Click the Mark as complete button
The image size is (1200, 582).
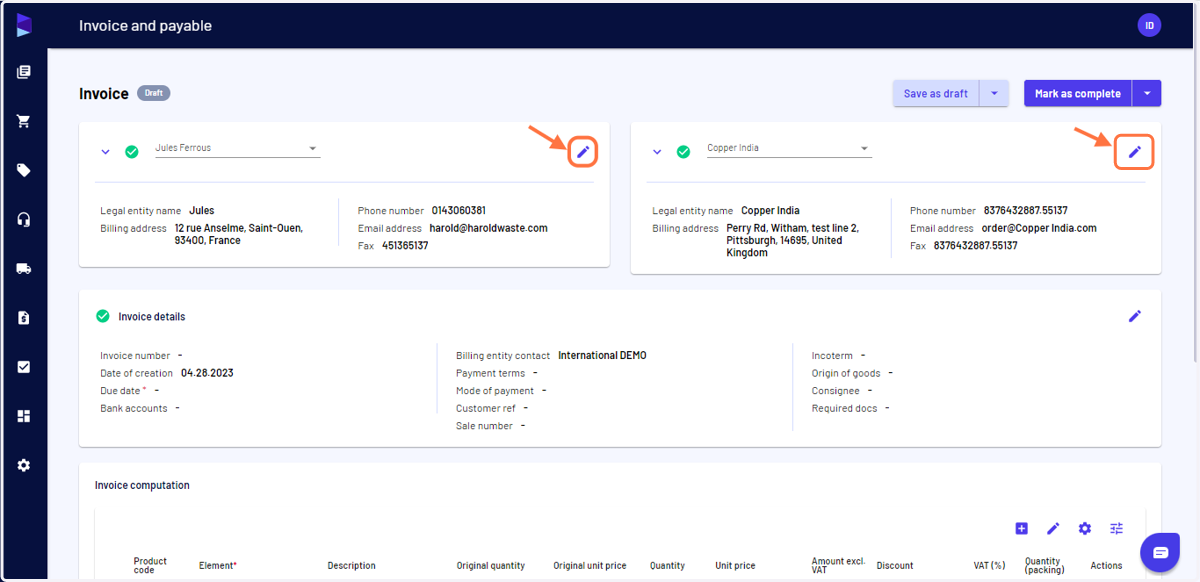pyautogui.click(x=1078, y=94)
